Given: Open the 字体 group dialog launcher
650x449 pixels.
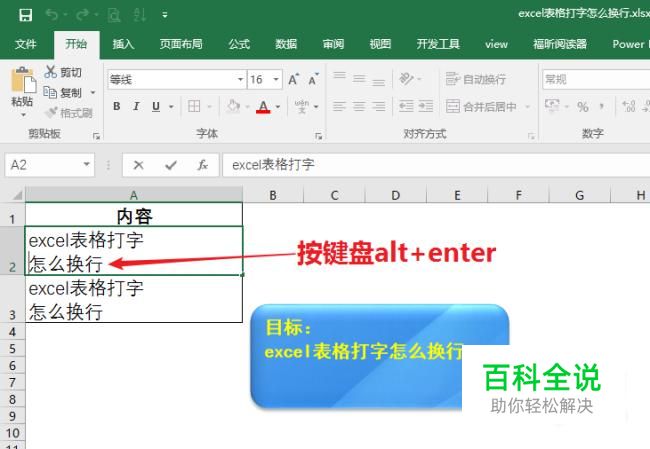Looking at the screenshot, I should point(318,136).
